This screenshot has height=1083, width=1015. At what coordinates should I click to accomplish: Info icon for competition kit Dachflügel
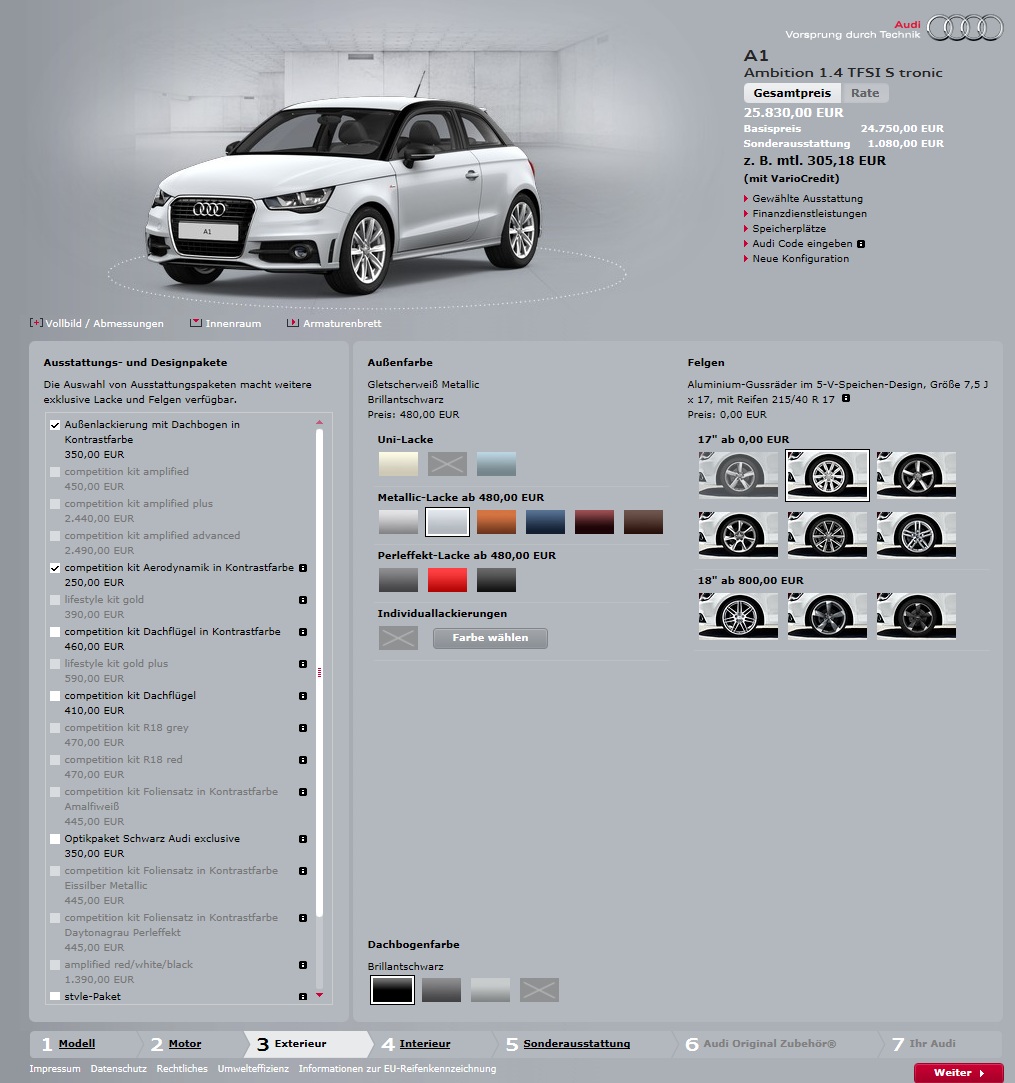pyautogui.click(x=302, y=696)
